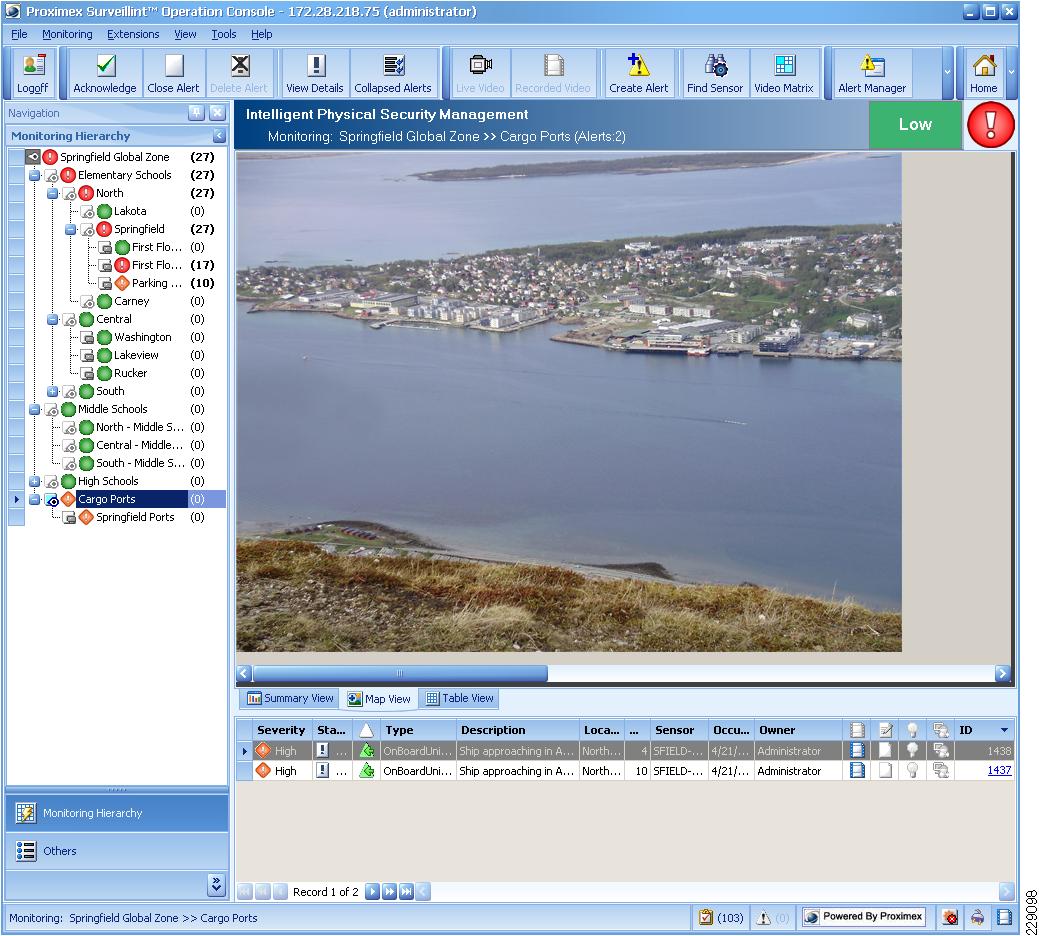Open the ID column dropdown arrow

coord(1005,730)
